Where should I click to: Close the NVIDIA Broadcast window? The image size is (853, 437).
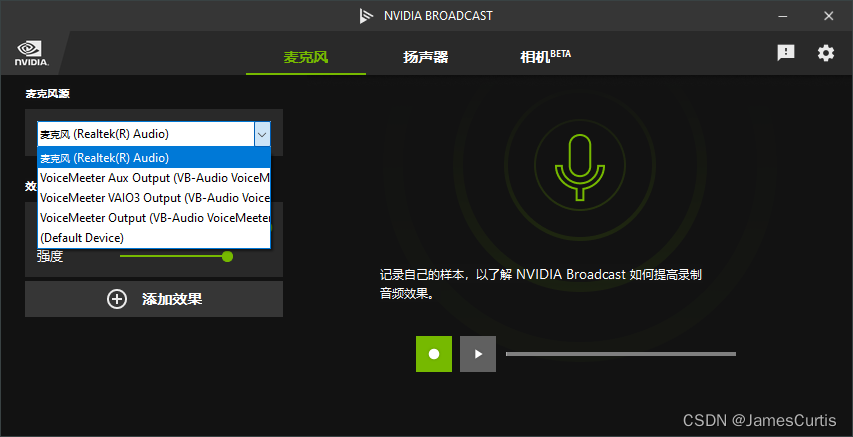pos(829,16)
